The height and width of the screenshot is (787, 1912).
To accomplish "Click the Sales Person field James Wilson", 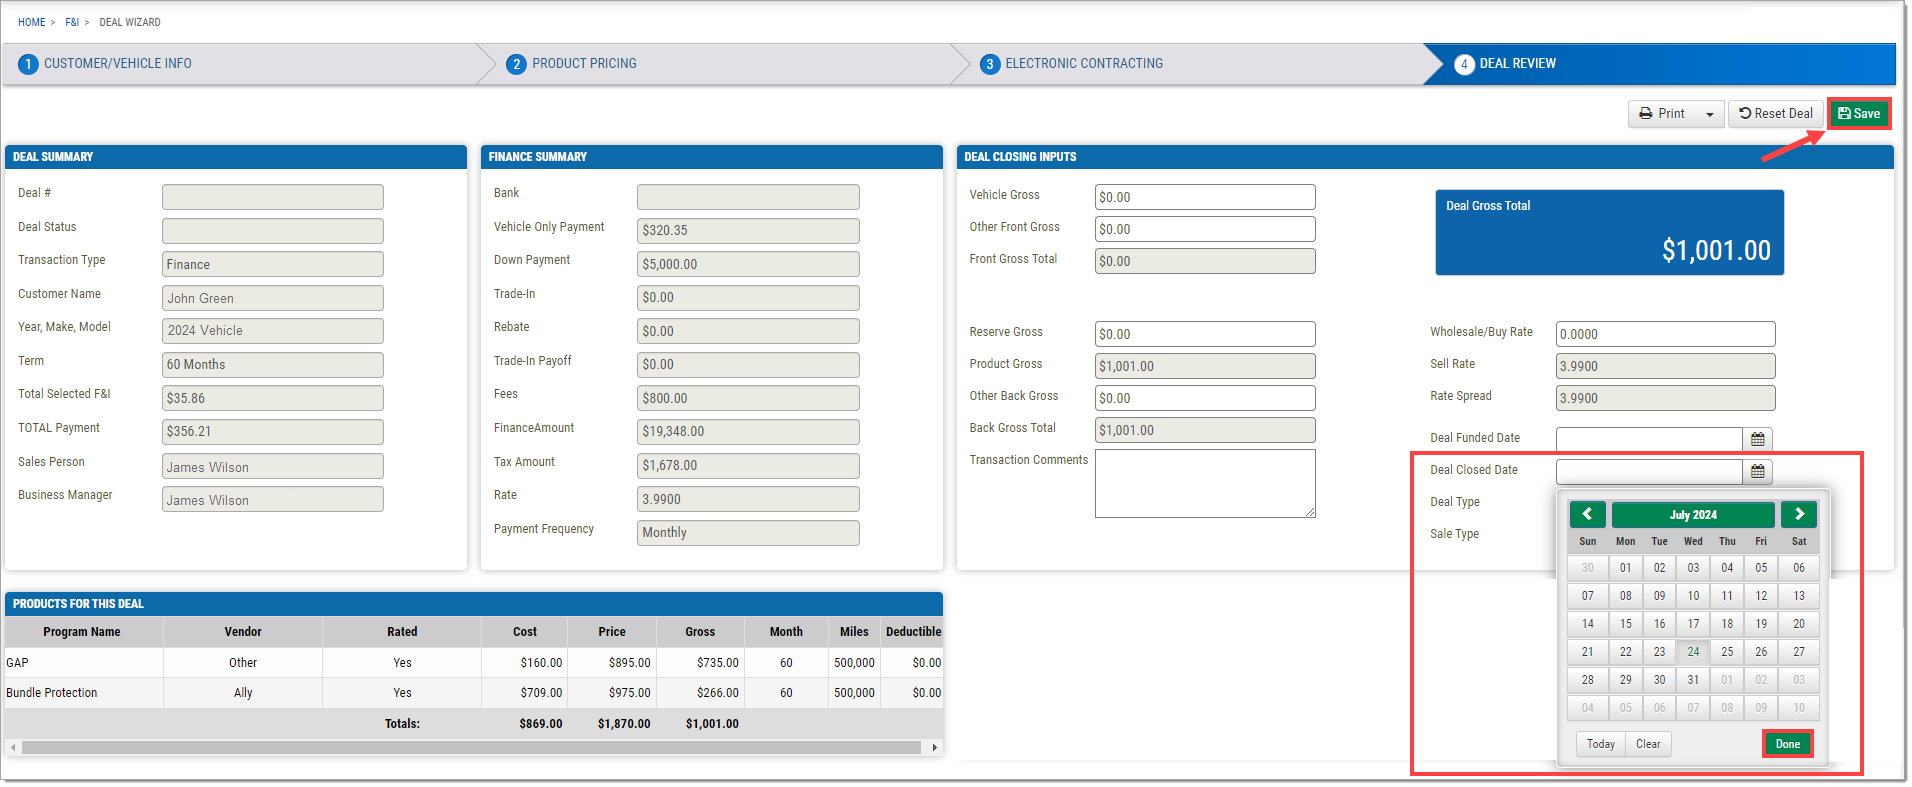I will tap(273, 466).
